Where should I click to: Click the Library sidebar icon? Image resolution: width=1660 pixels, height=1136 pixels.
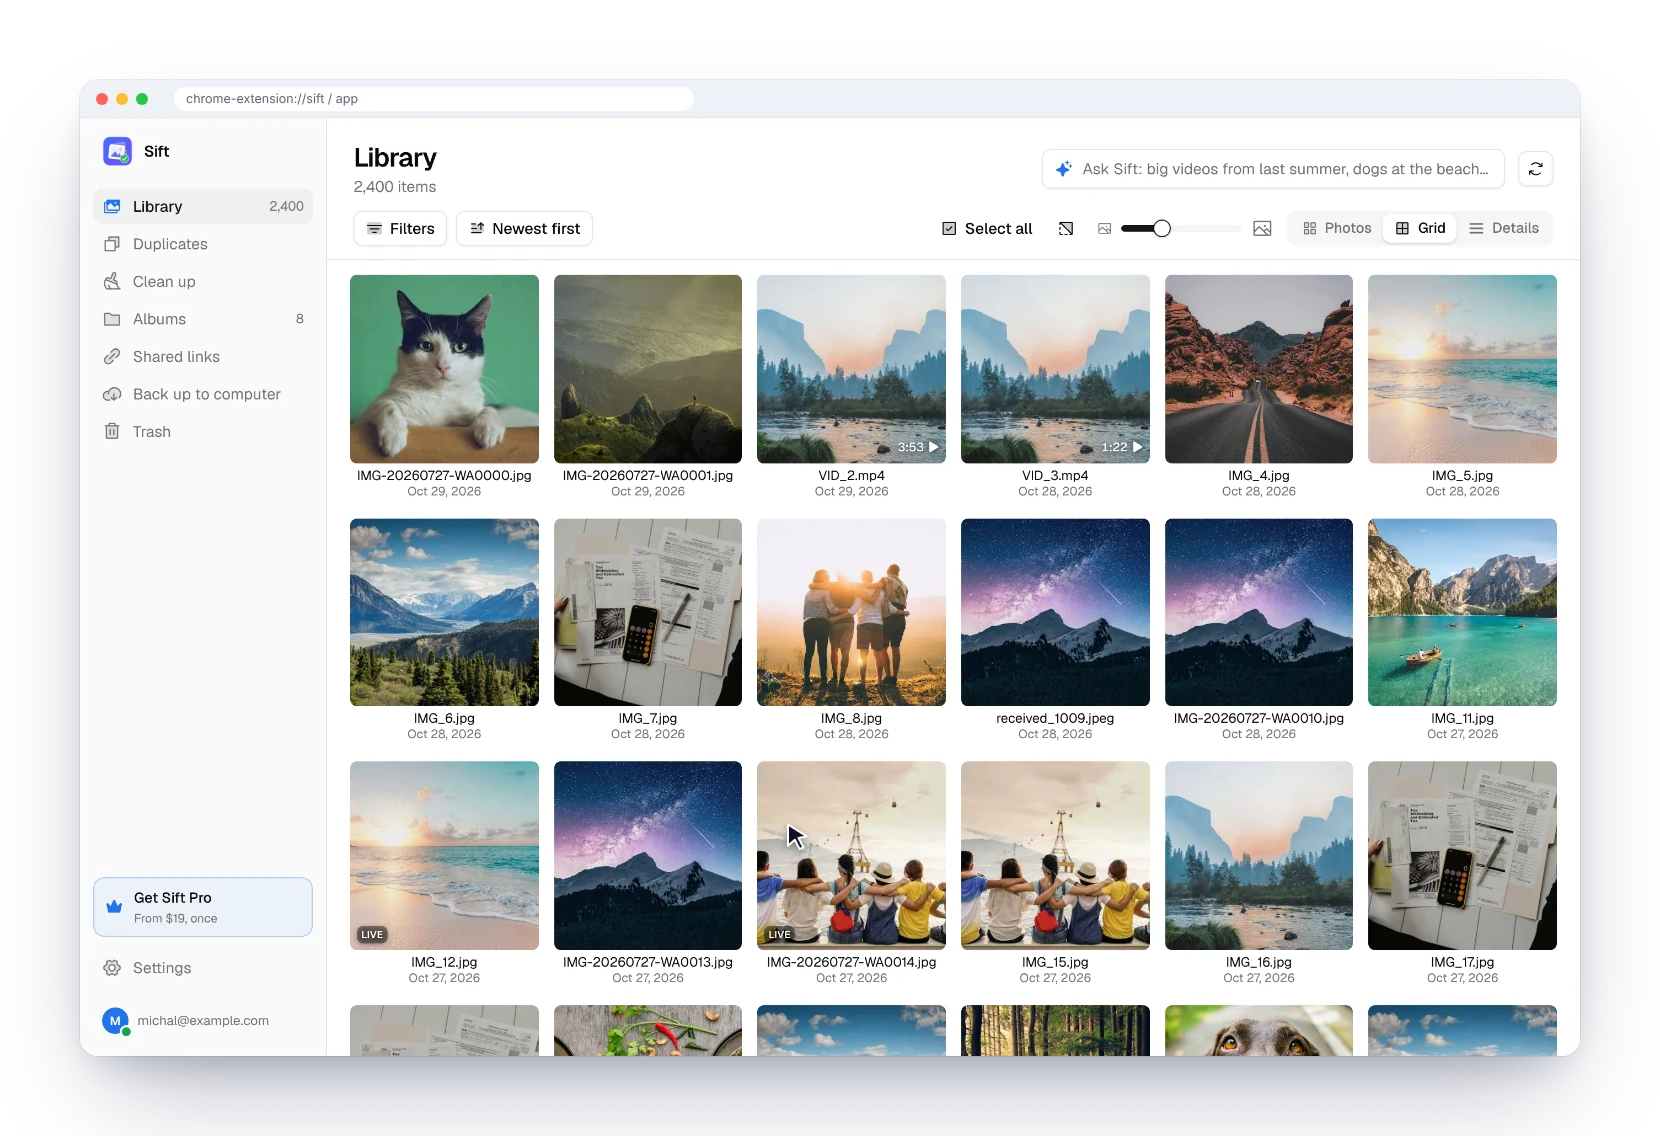pyautogui.click(x=112, y=206)
